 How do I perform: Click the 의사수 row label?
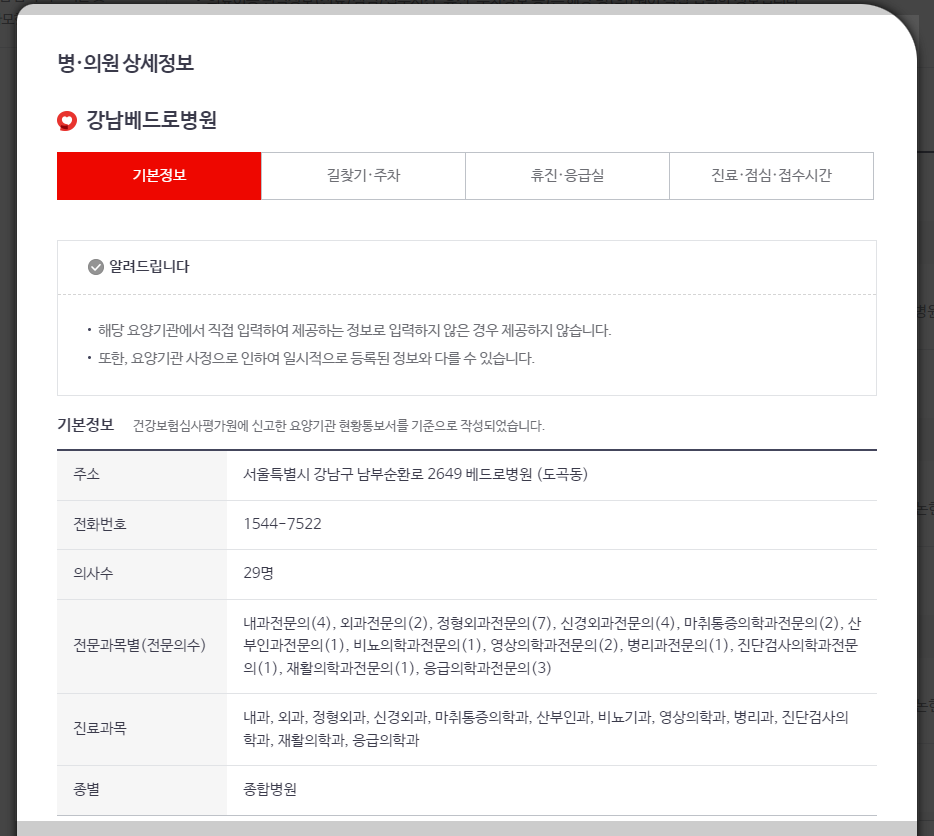93,574
